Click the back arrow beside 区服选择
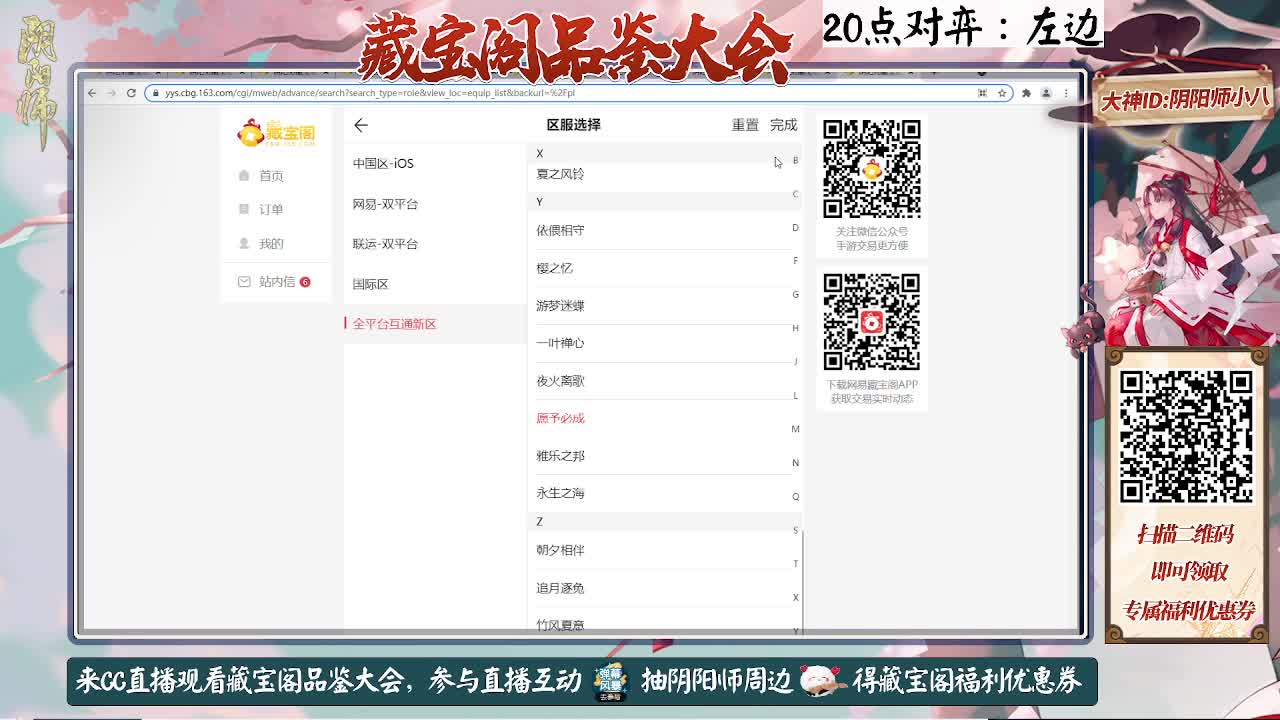Viewport: 1280px width, 720px height. (x=361, y=125)
